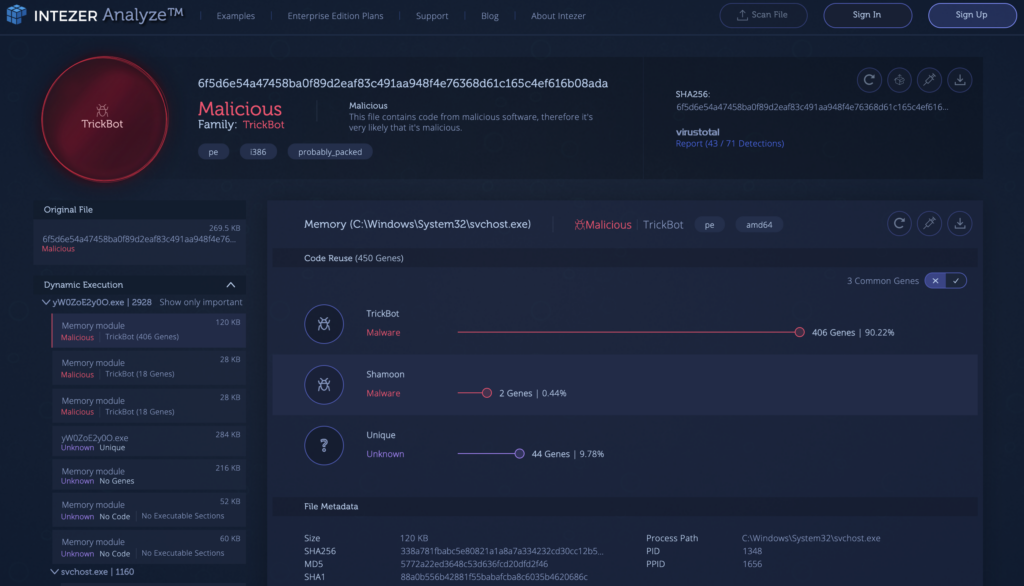Image resolution: width=1024 pixels, height=586 pixels.
Task: Click the PID value 1348
Action: (x=752, y=551)
